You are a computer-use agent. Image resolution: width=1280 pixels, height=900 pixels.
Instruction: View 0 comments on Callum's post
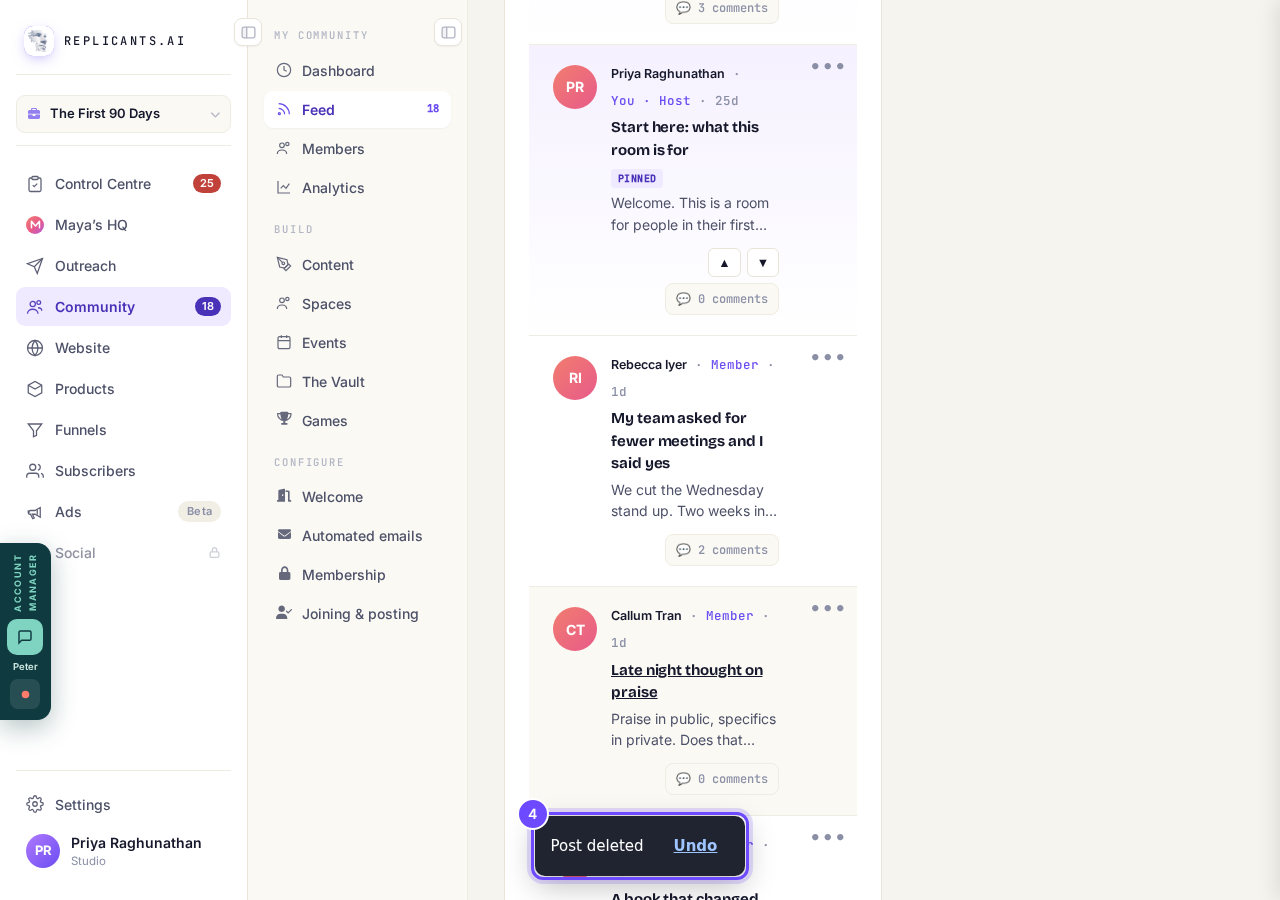coord(722,779)
